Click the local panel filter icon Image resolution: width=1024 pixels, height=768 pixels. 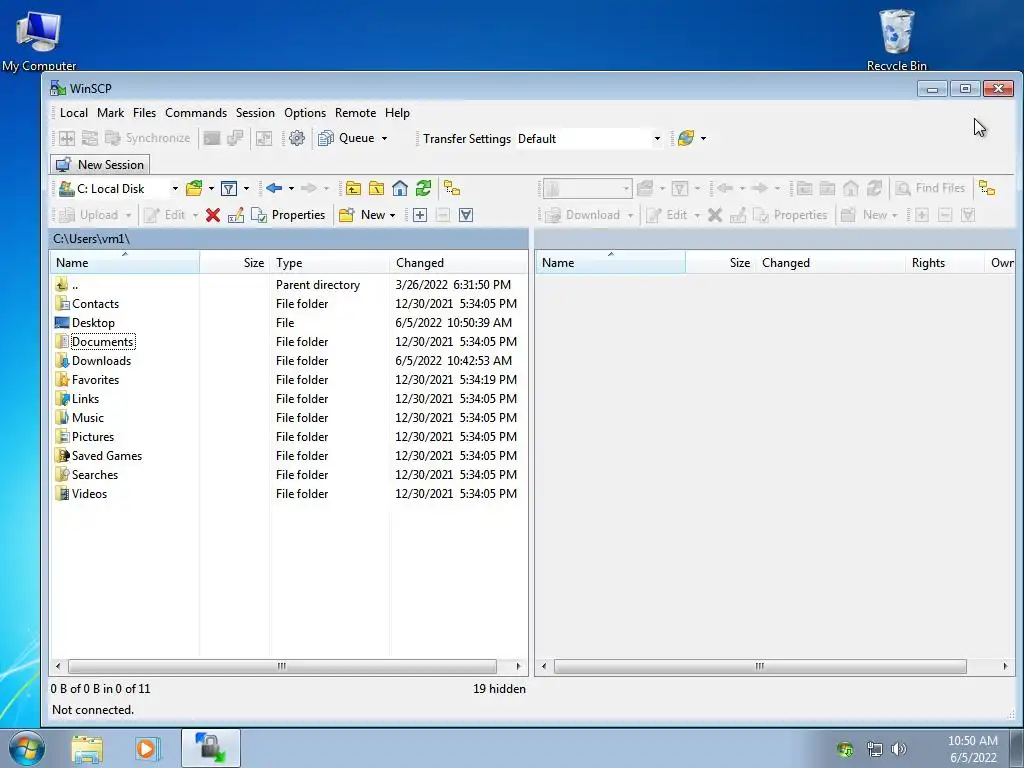(229, 189)
